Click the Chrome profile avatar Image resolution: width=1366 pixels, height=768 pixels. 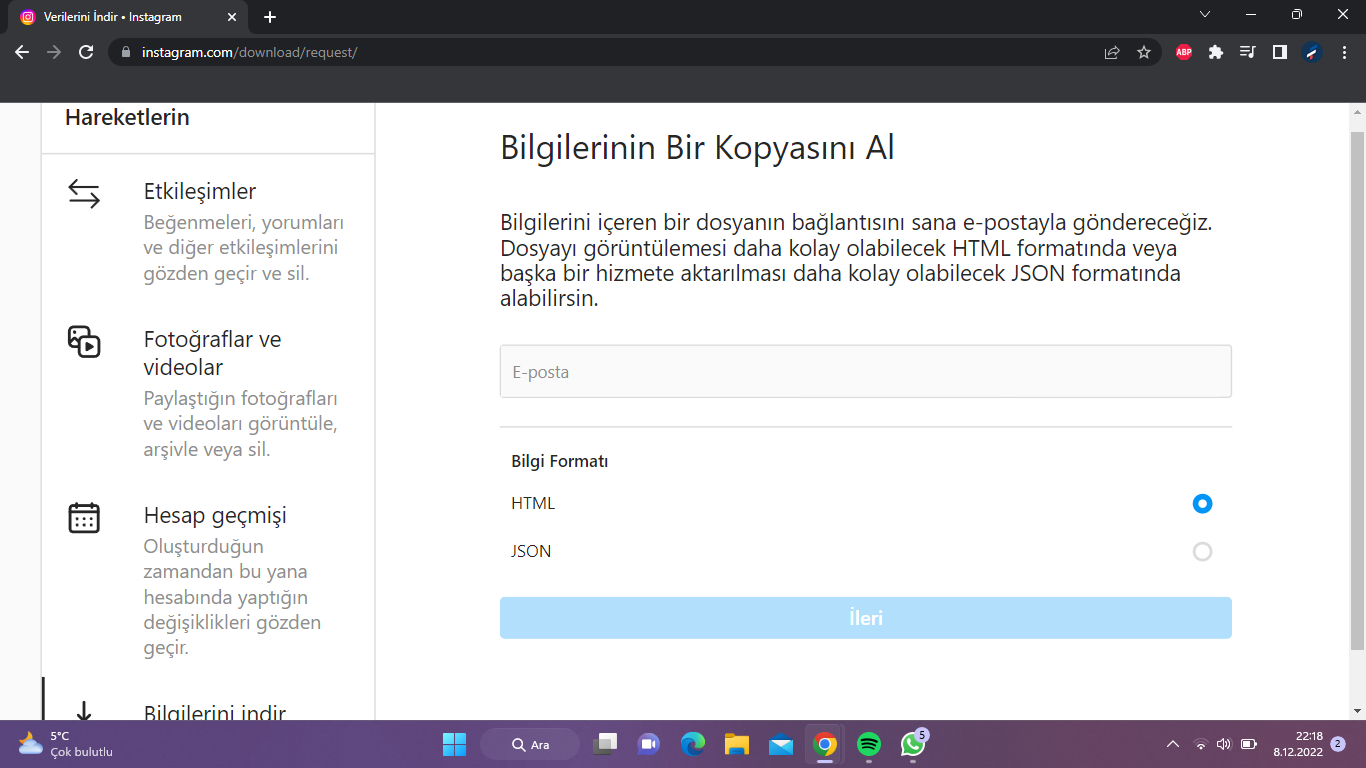[1312, 52]
